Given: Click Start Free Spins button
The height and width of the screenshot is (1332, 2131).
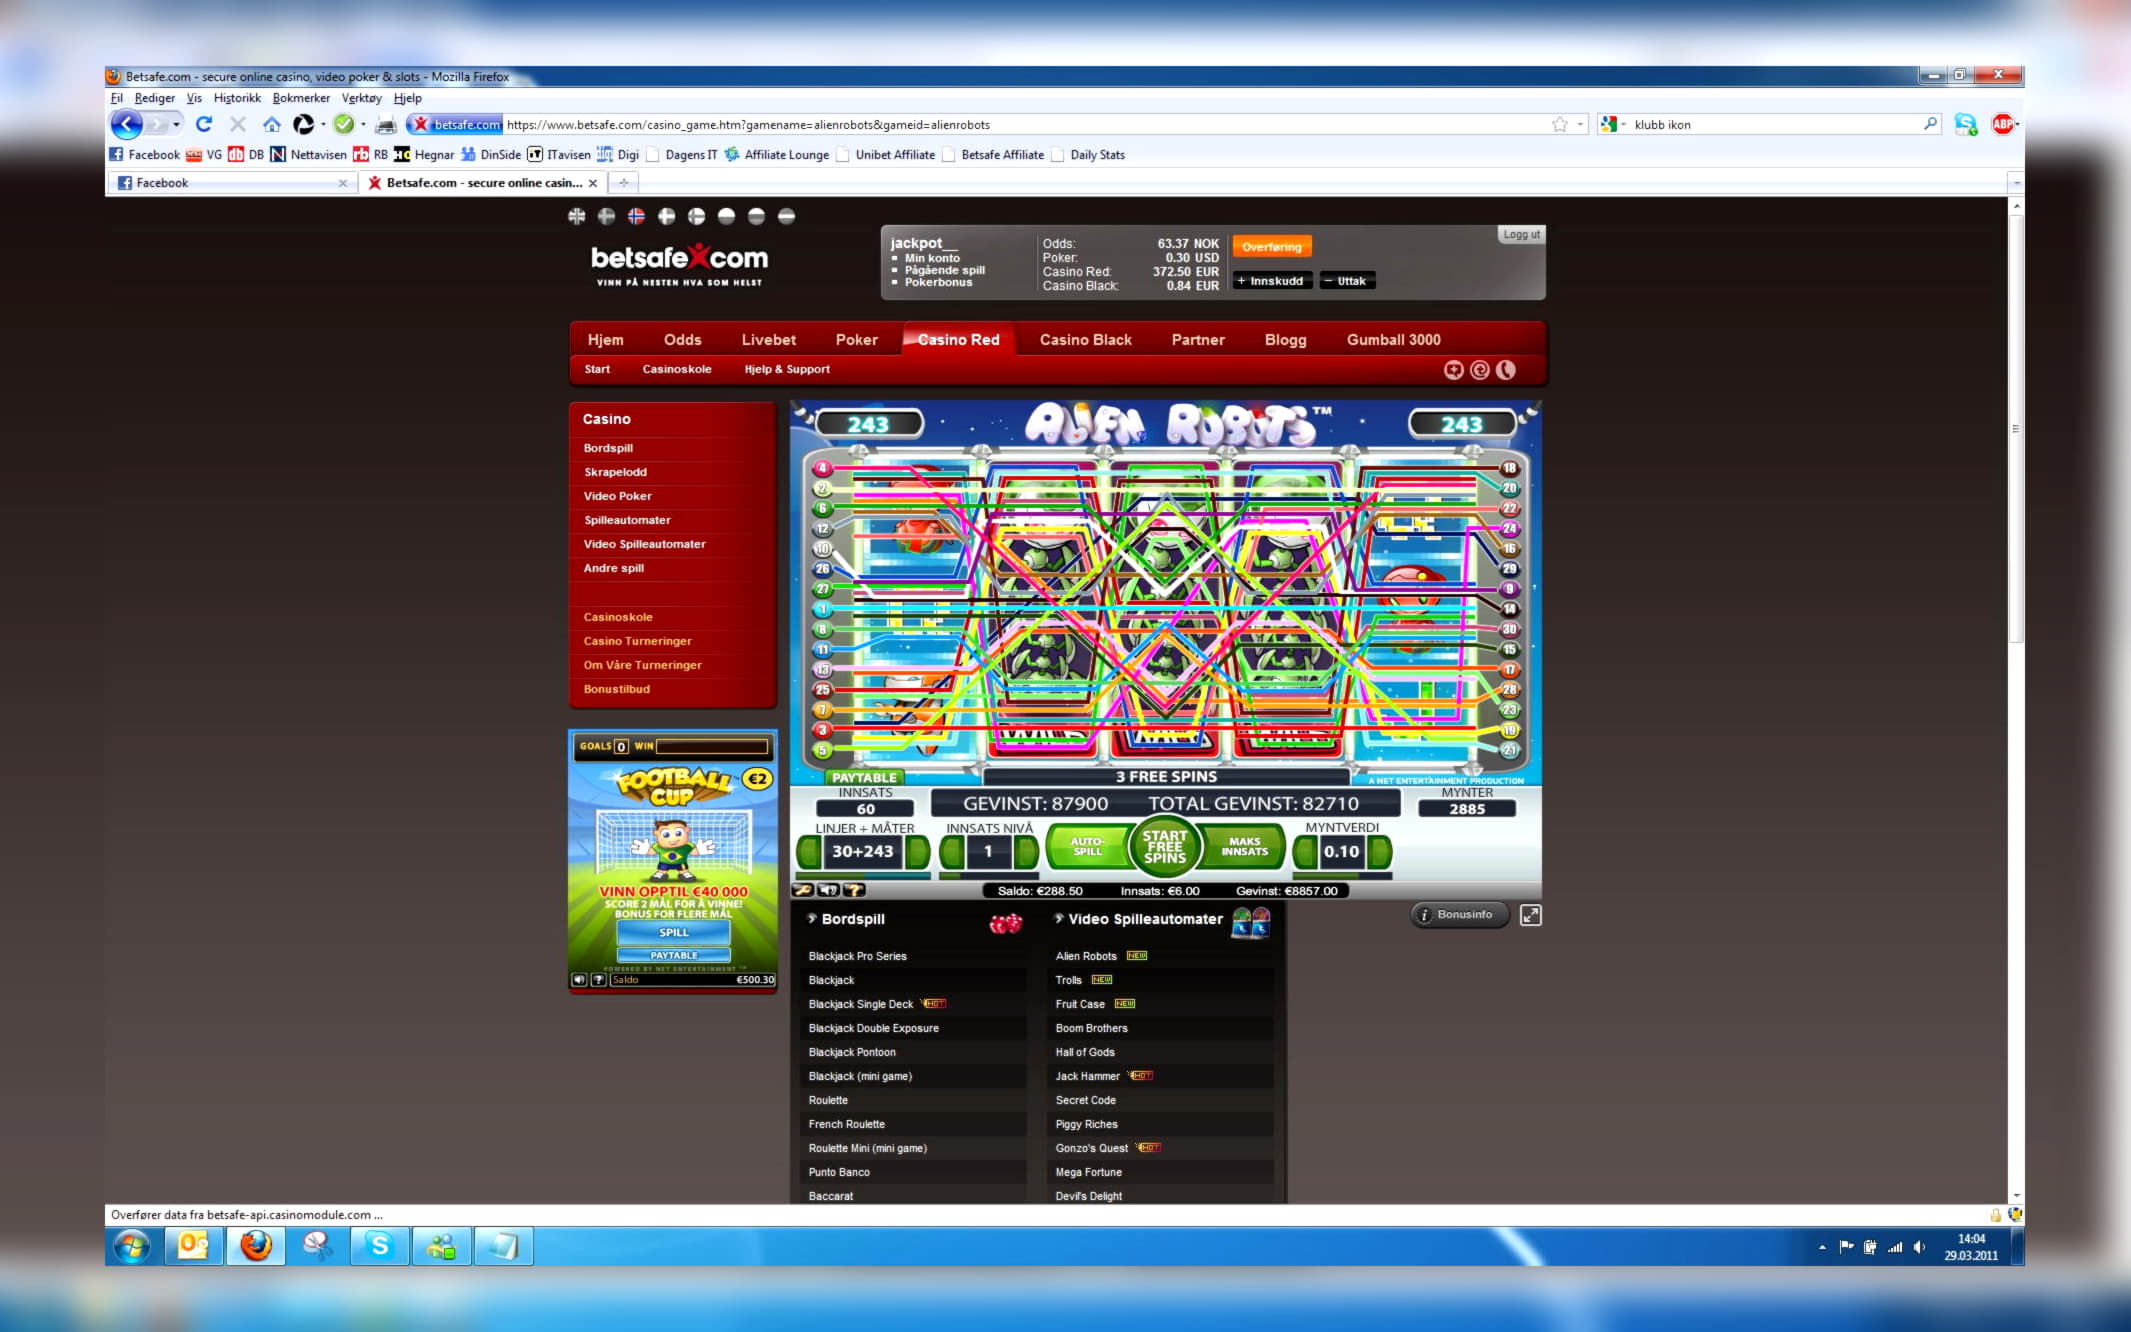Looking at the screenshot, I should (1164, 846).
